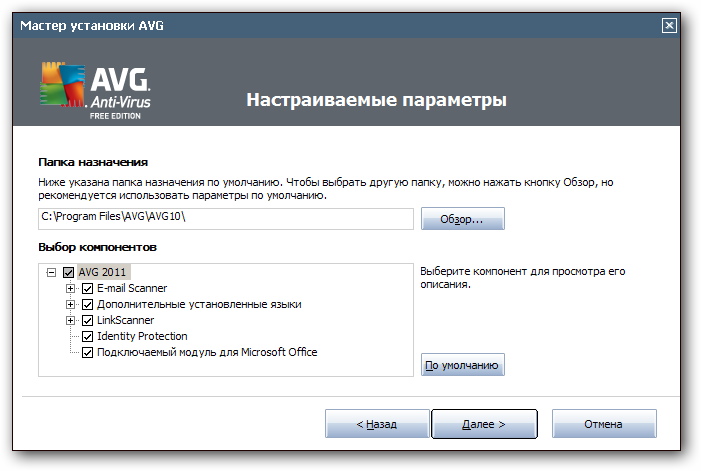Toggle Identity Protection checkbox

coord(88,336)
